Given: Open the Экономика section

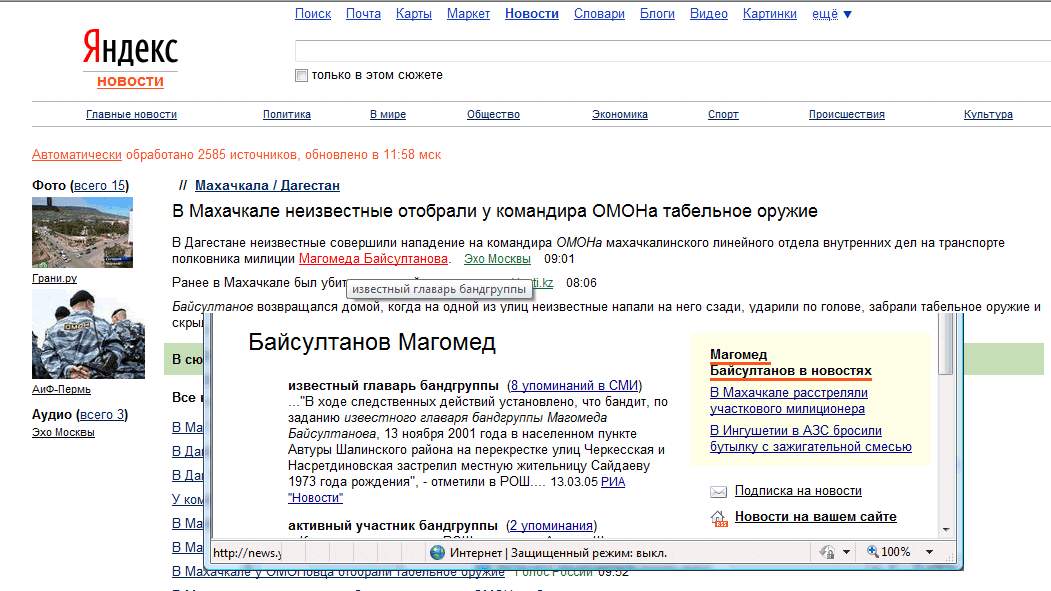Looking at the screenshot, I should tap(620, 115).
